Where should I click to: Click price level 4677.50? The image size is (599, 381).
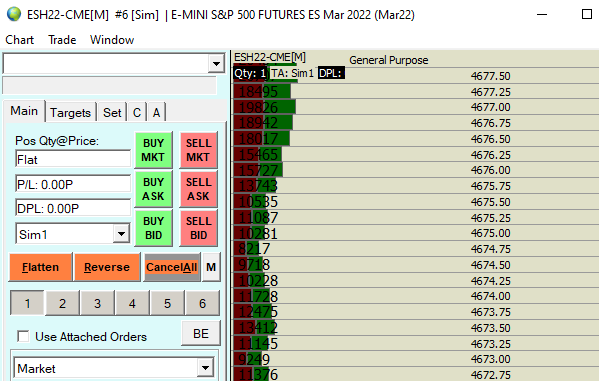pyautogui.click(x=491, y=76)
